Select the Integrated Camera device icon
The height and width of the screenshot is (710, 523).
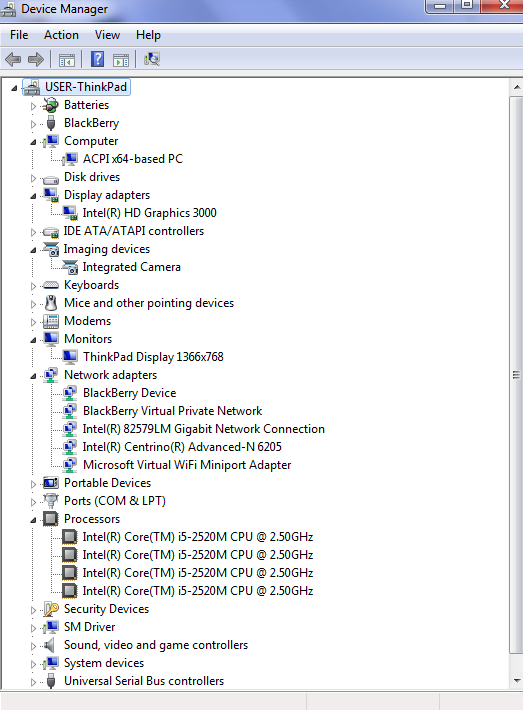70,267
